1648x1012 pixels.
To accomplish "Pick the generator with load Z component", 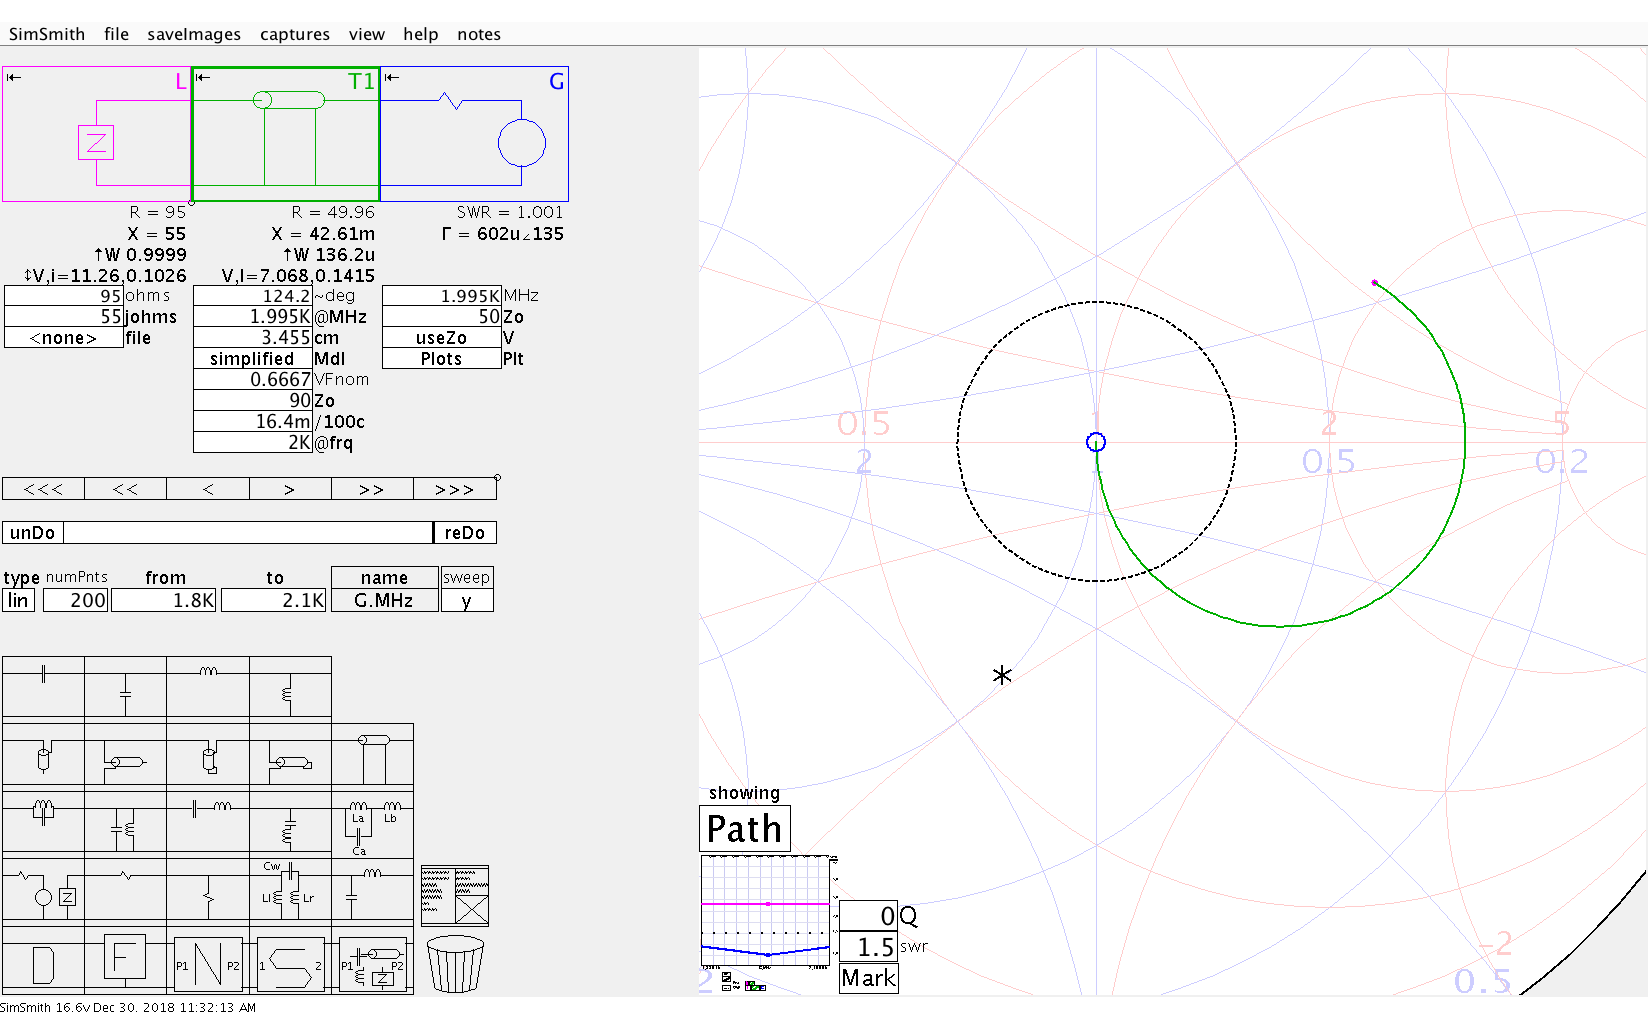I will coord(43,890).
